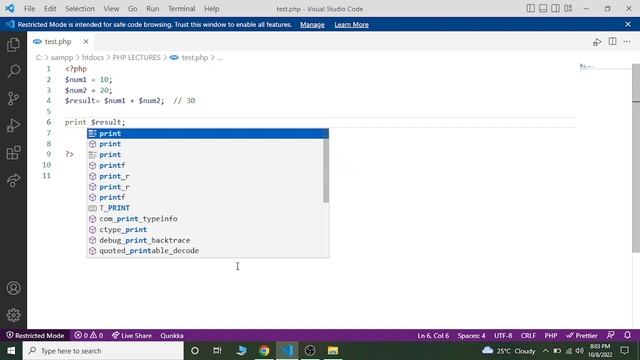Click Quokka in status bar
The image size is (640, 360).
[172, 336]
